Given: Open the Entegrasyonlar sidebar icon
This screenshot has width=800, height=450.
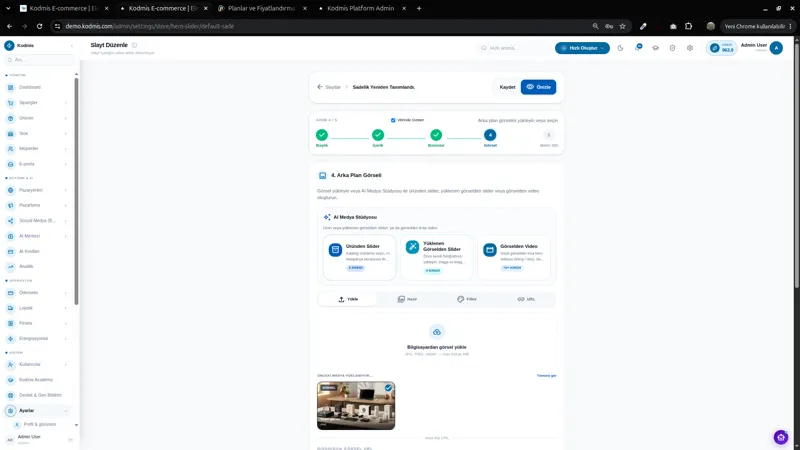Looking at the screenshot, I should (x=11, y=338).
